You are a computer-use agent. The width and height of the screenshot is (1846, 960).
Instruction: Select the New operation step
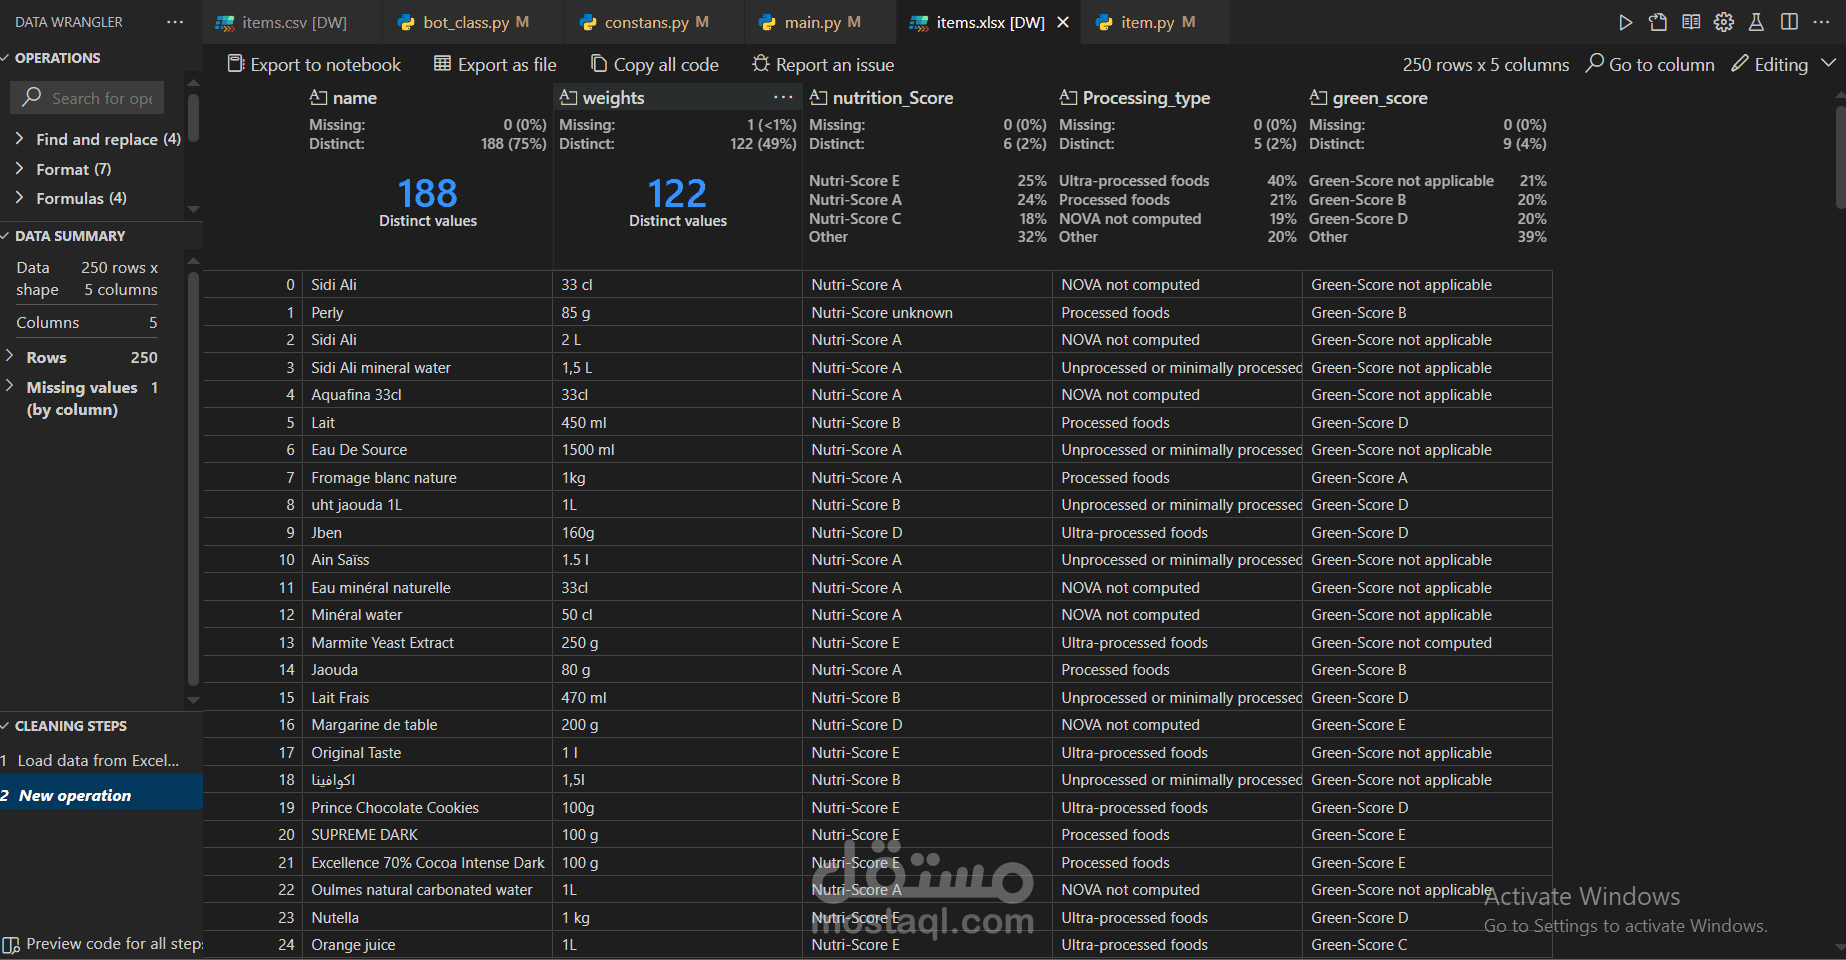point(101,795)
